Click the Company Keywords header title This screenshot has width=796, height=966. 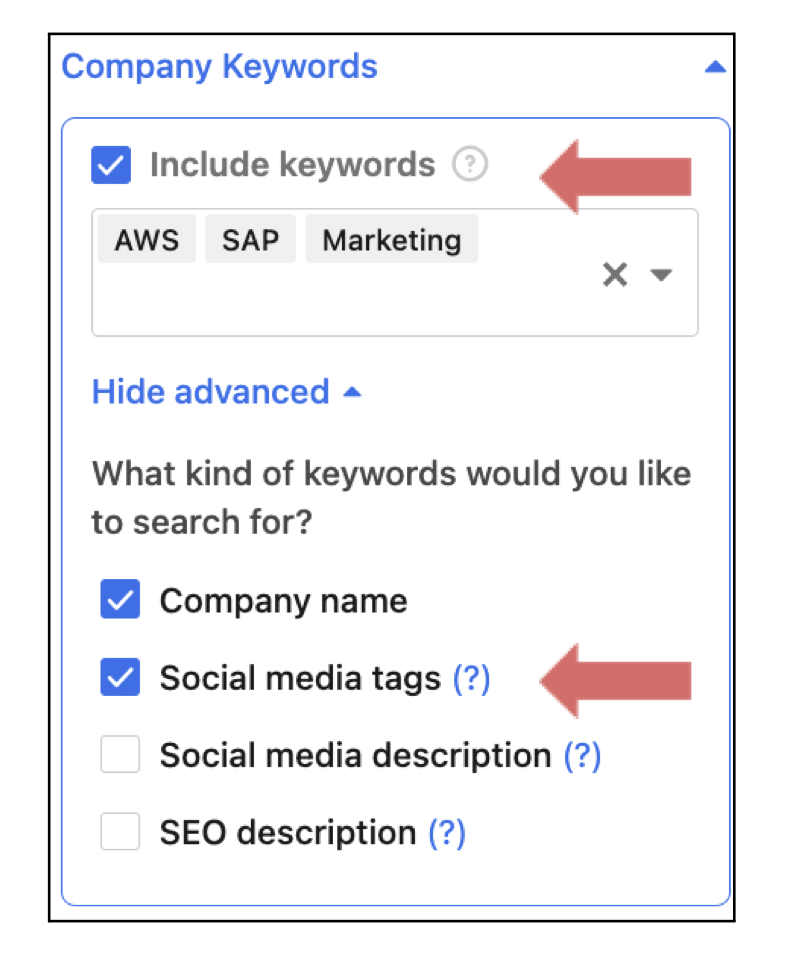point(220,67)
